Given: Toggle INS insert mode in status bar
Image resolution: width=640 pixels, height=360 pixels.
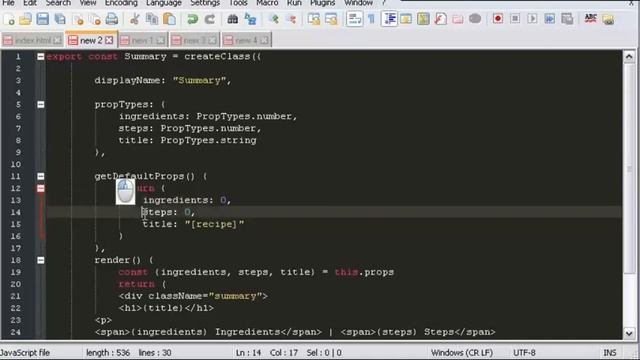Looking at the screenshot, I should coord(610,353).
